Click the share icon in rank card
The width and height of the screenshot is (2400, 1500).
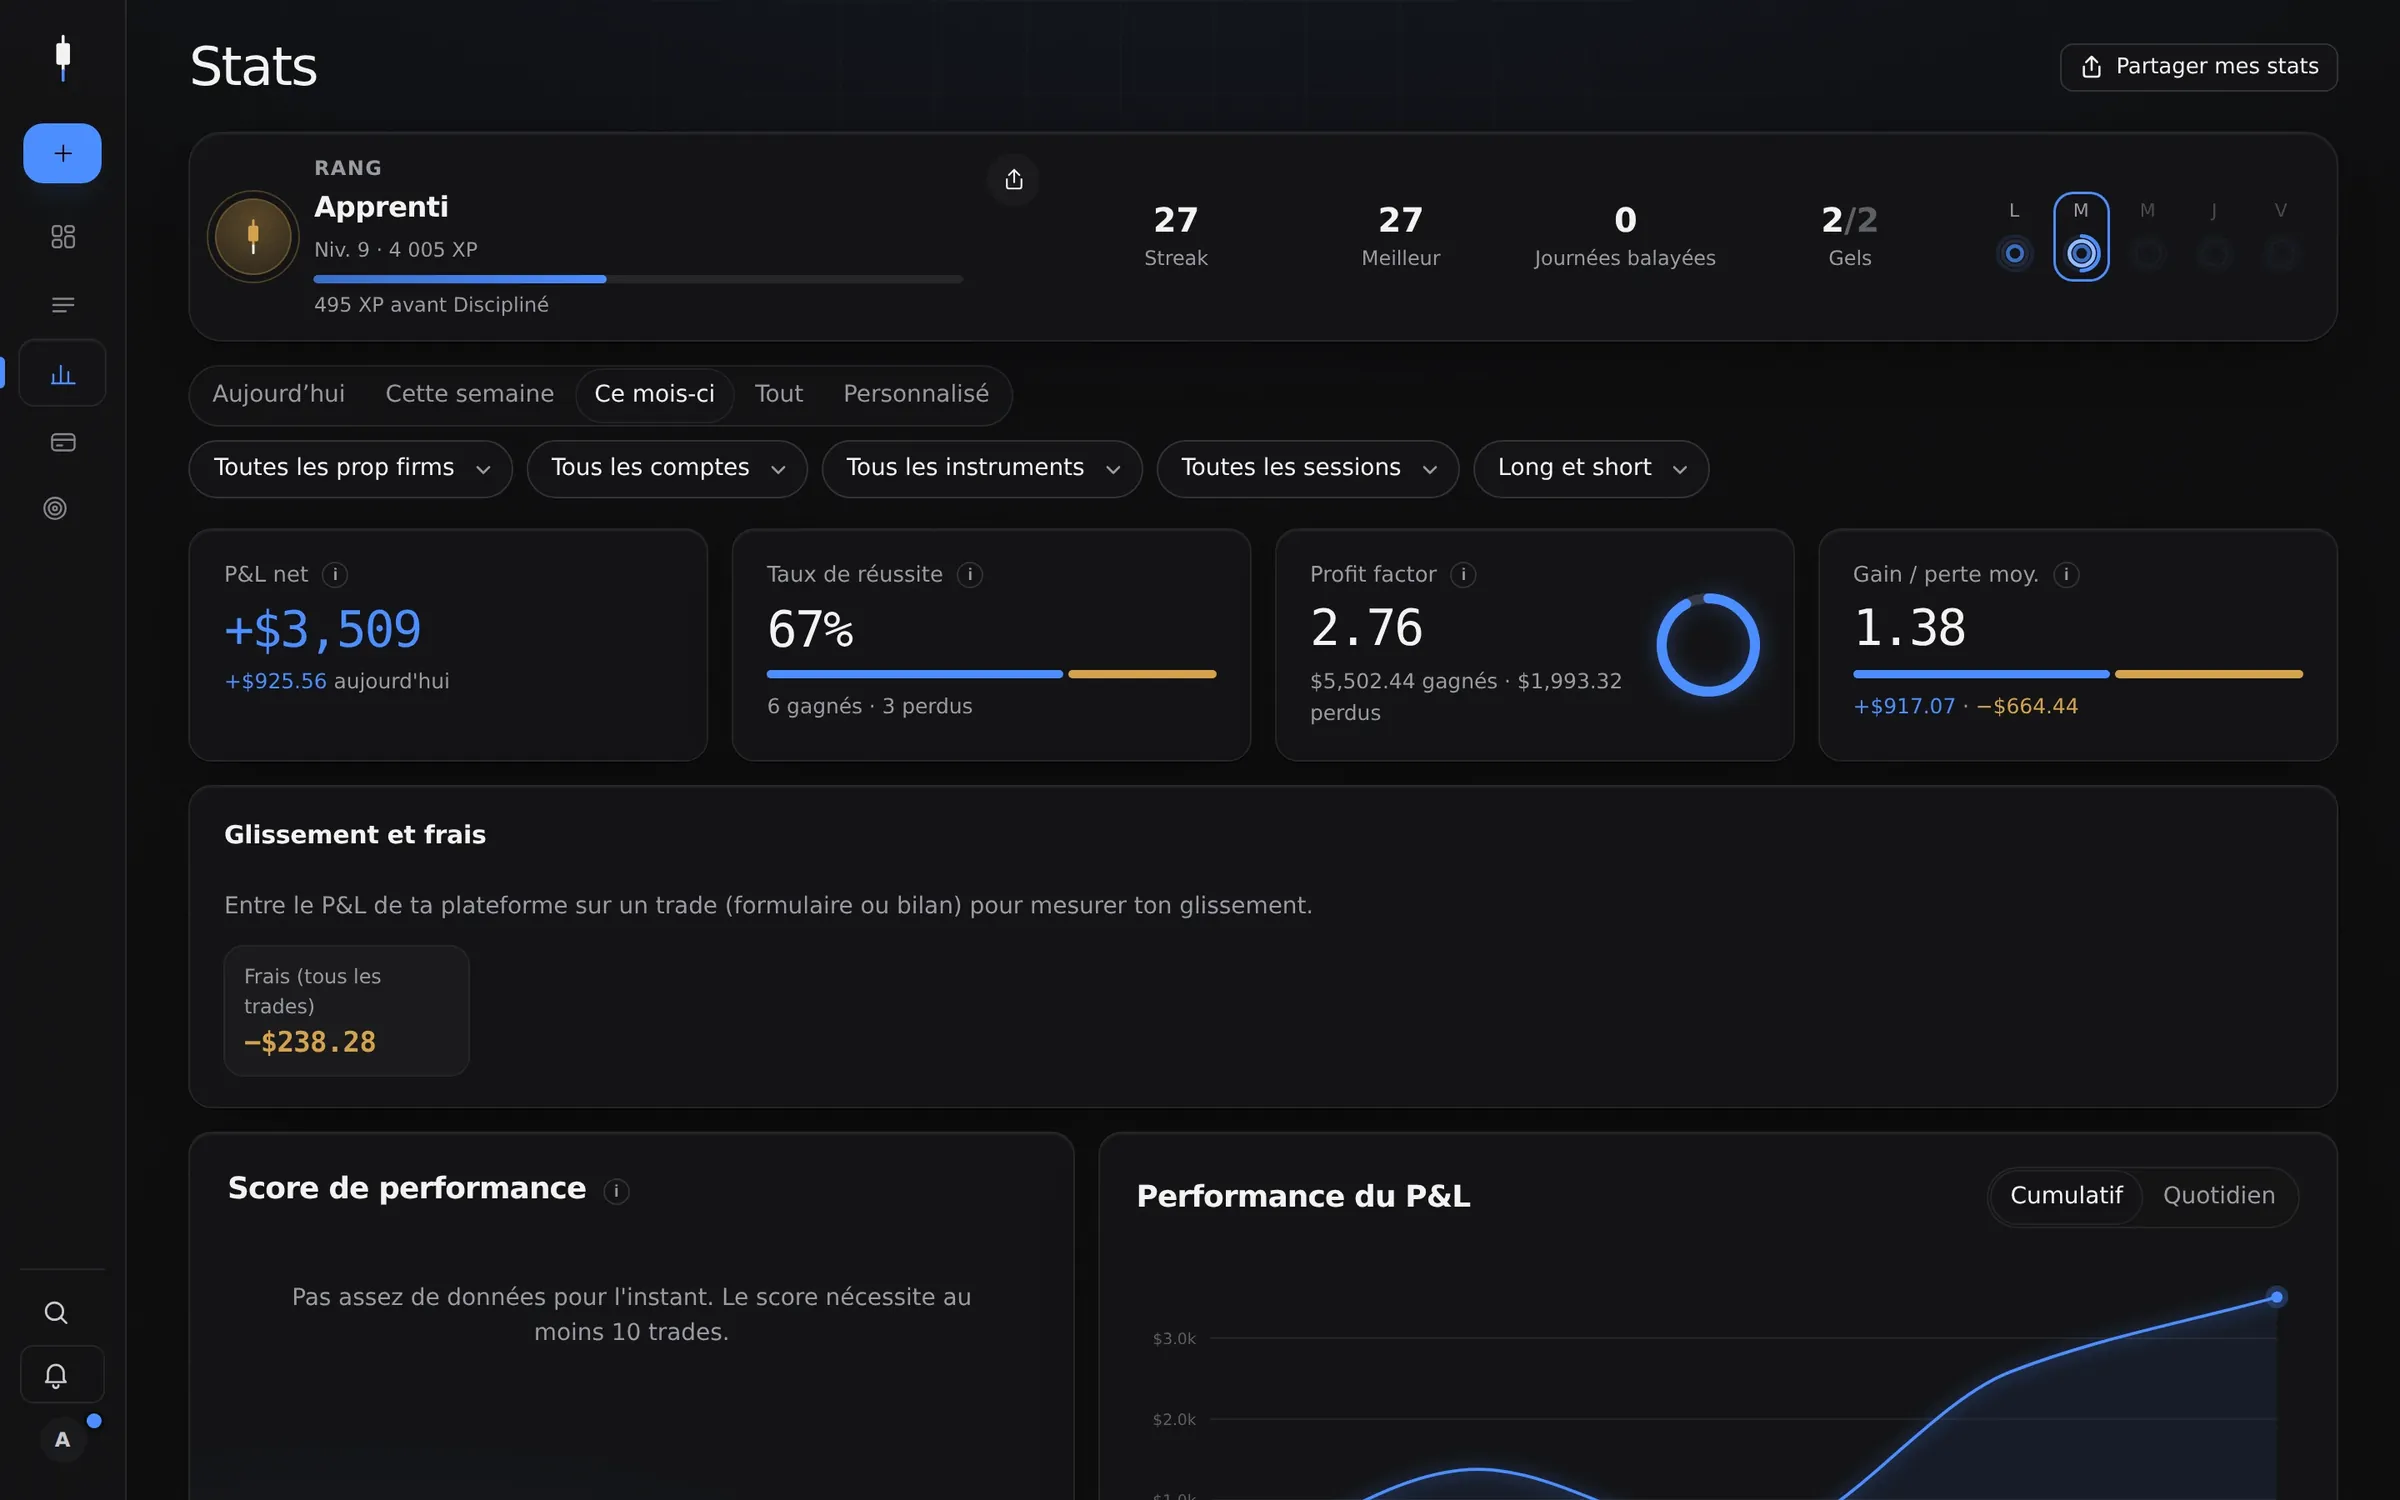click(1014, 179)
